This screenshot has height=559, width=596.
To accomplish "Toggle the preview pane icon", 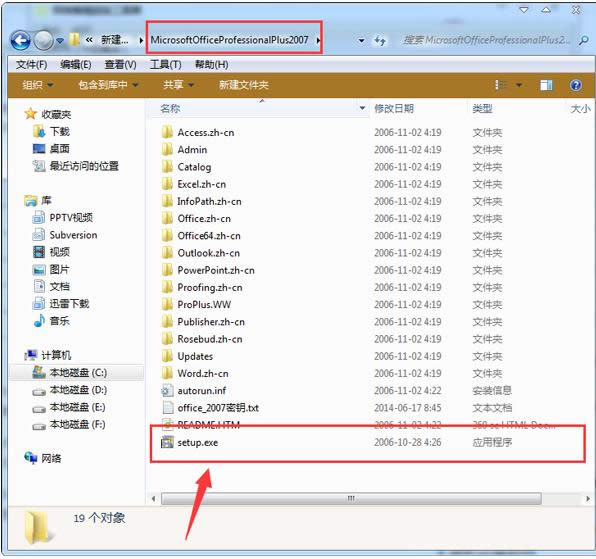I will tap(546, 85).
